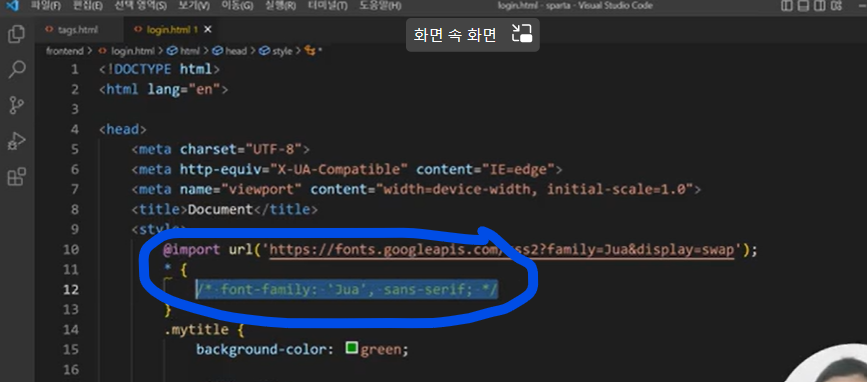Close the login.html tab
This screenshot has width=867, height=382.
coord(208,29)
